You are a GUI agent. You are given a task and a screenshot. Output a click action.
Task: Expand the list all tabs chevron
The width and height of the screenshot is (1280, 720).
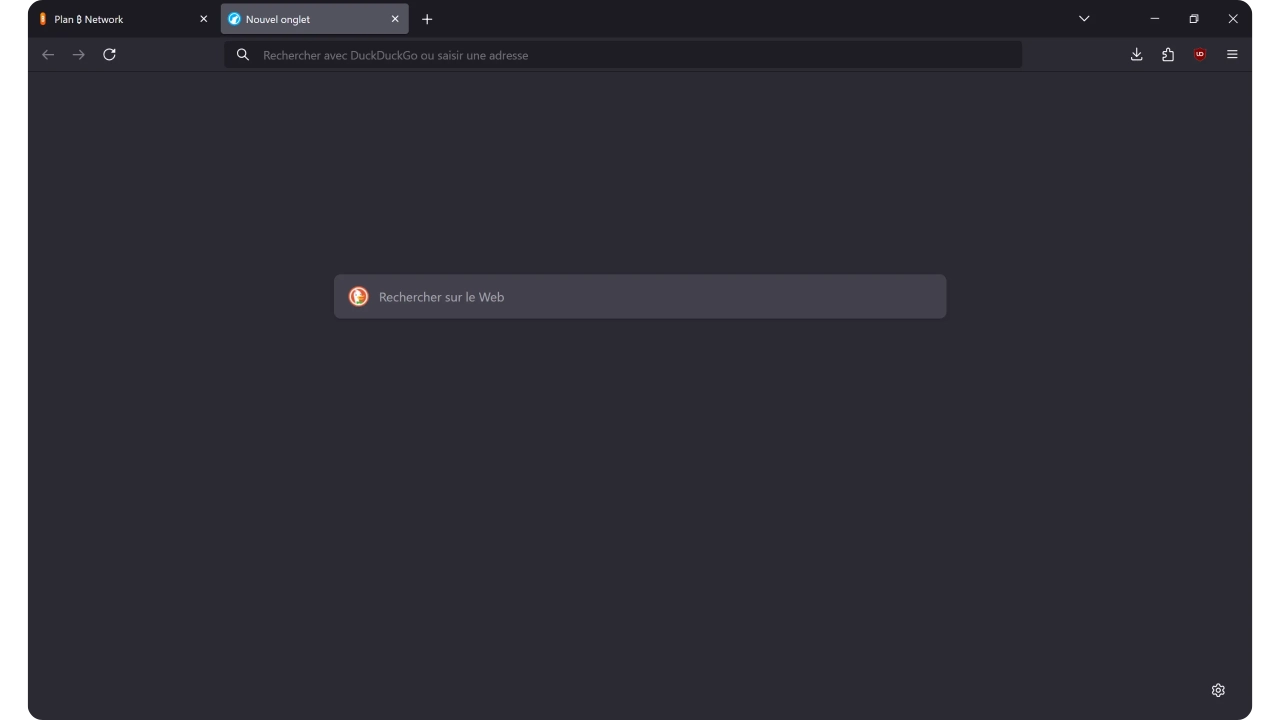[x=1084, y=19]
